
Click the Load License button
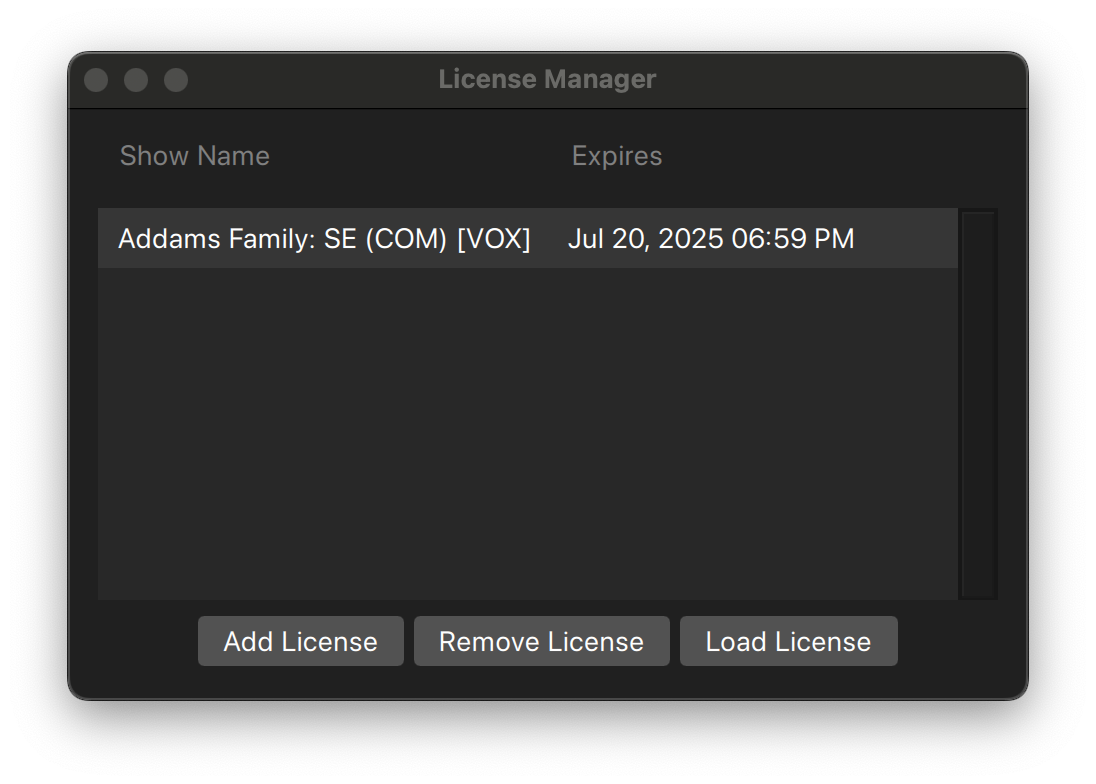(x=788, y=641)
